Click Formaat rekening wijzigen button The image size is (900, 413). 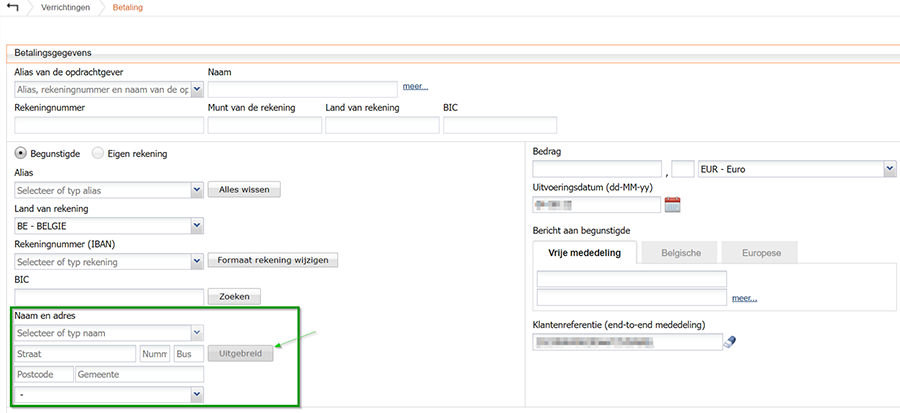273,260
